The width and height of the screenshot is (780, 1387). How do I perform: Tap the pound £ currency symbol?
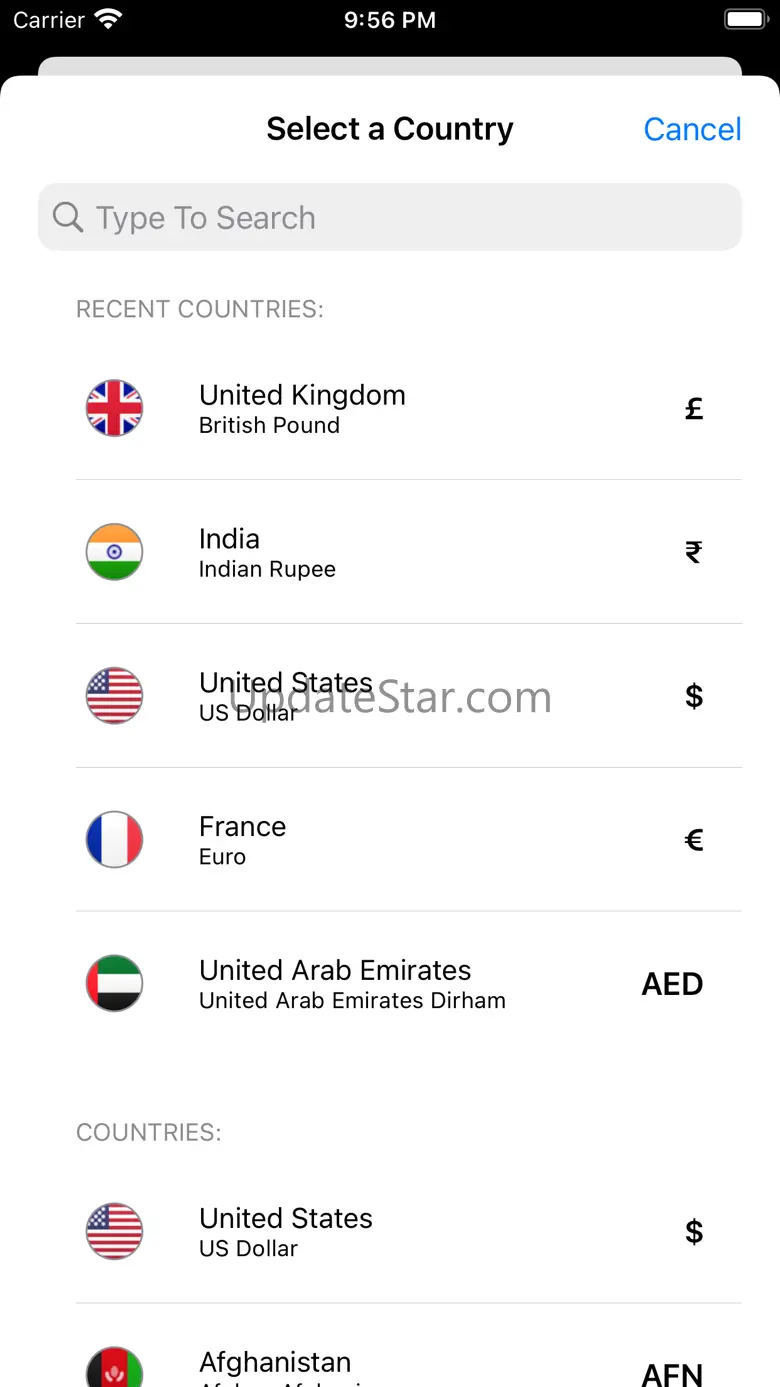click(694, 408)
